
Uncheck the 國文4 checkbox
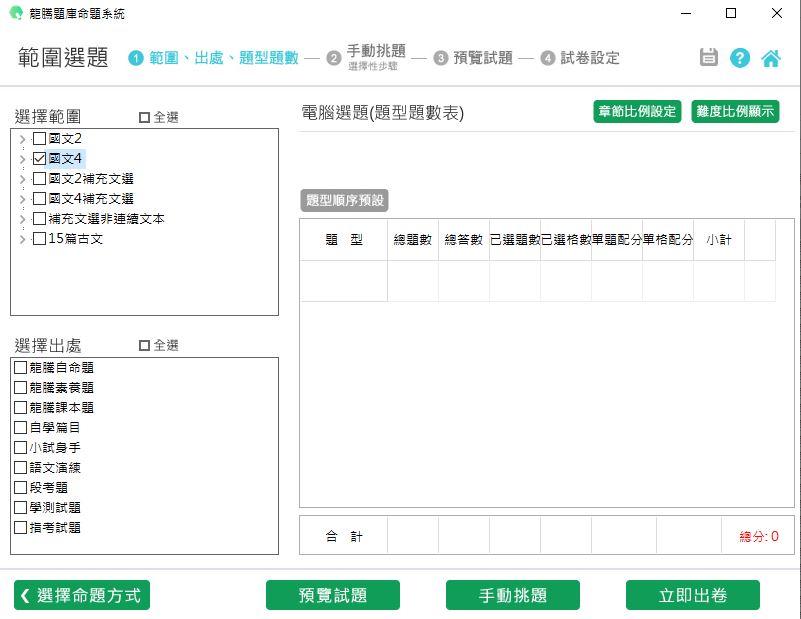click(x=39, y=159)
